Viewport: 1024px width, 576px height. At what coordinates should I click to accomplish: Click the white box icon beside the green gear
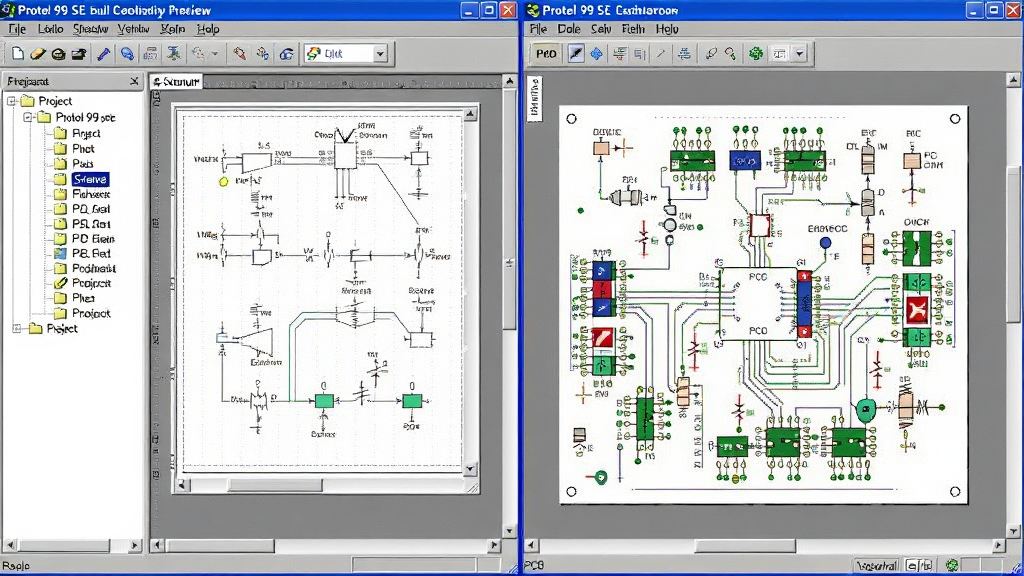779,54
